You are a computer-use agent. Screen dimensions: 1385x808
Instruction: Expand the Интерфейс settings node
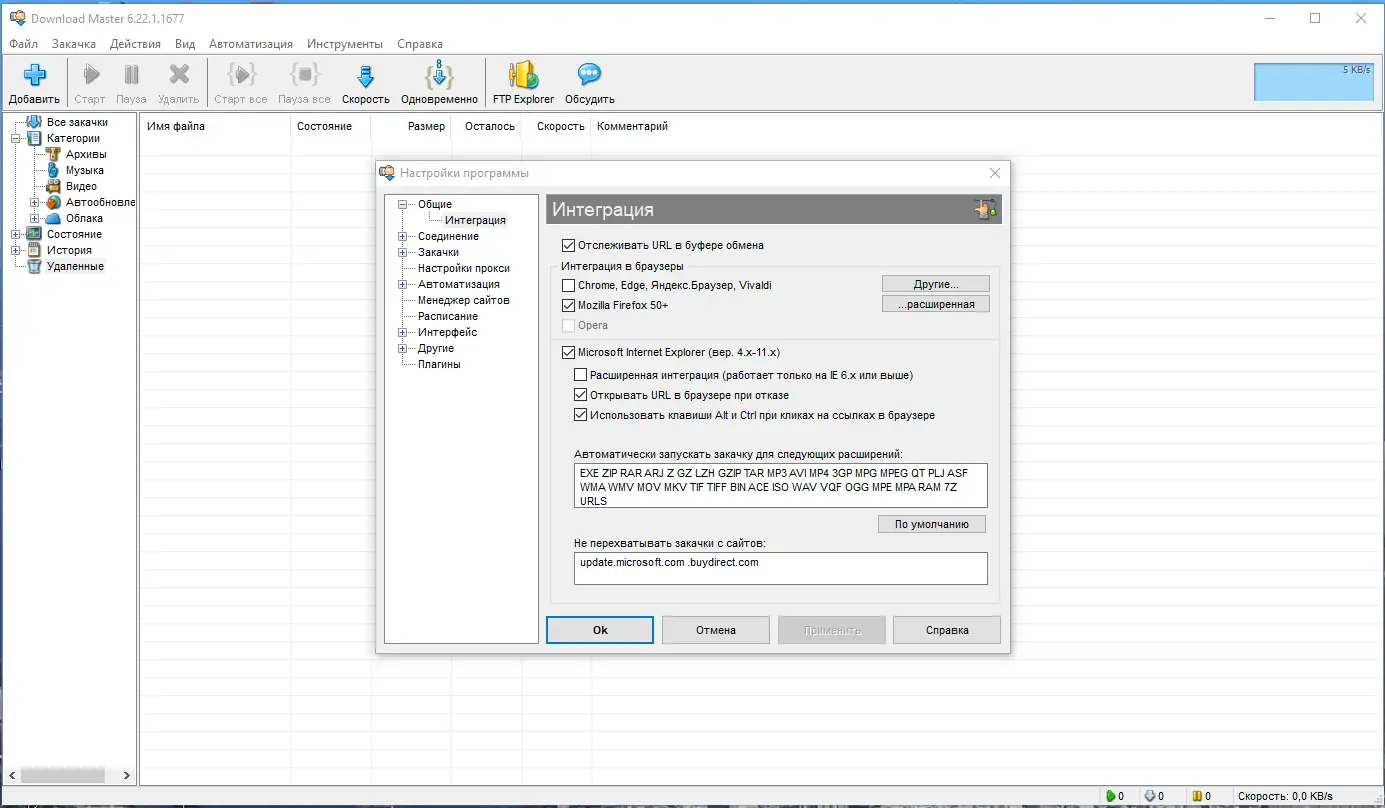(x=403, y=332)
